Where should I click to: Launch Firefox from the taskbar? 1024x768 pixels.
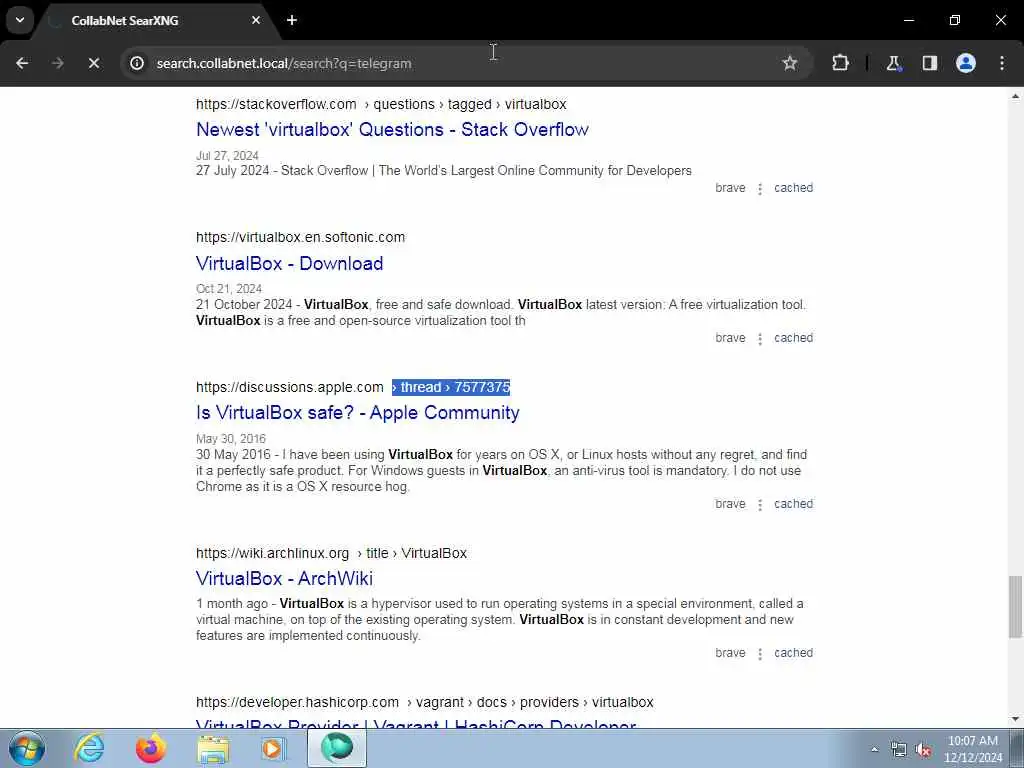pos(151,748)
